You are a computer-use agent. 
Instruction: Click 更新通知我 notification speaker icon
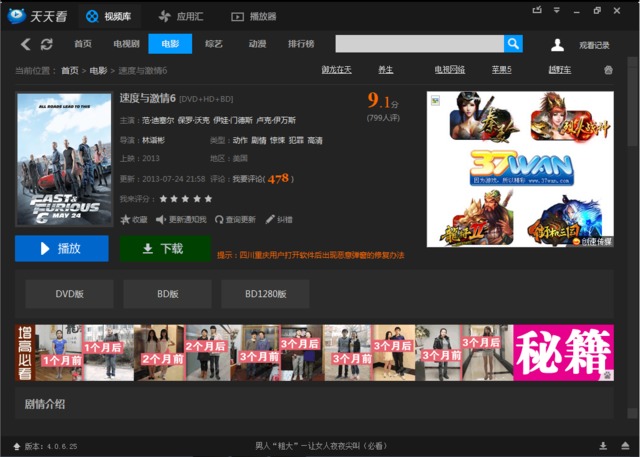161,219
